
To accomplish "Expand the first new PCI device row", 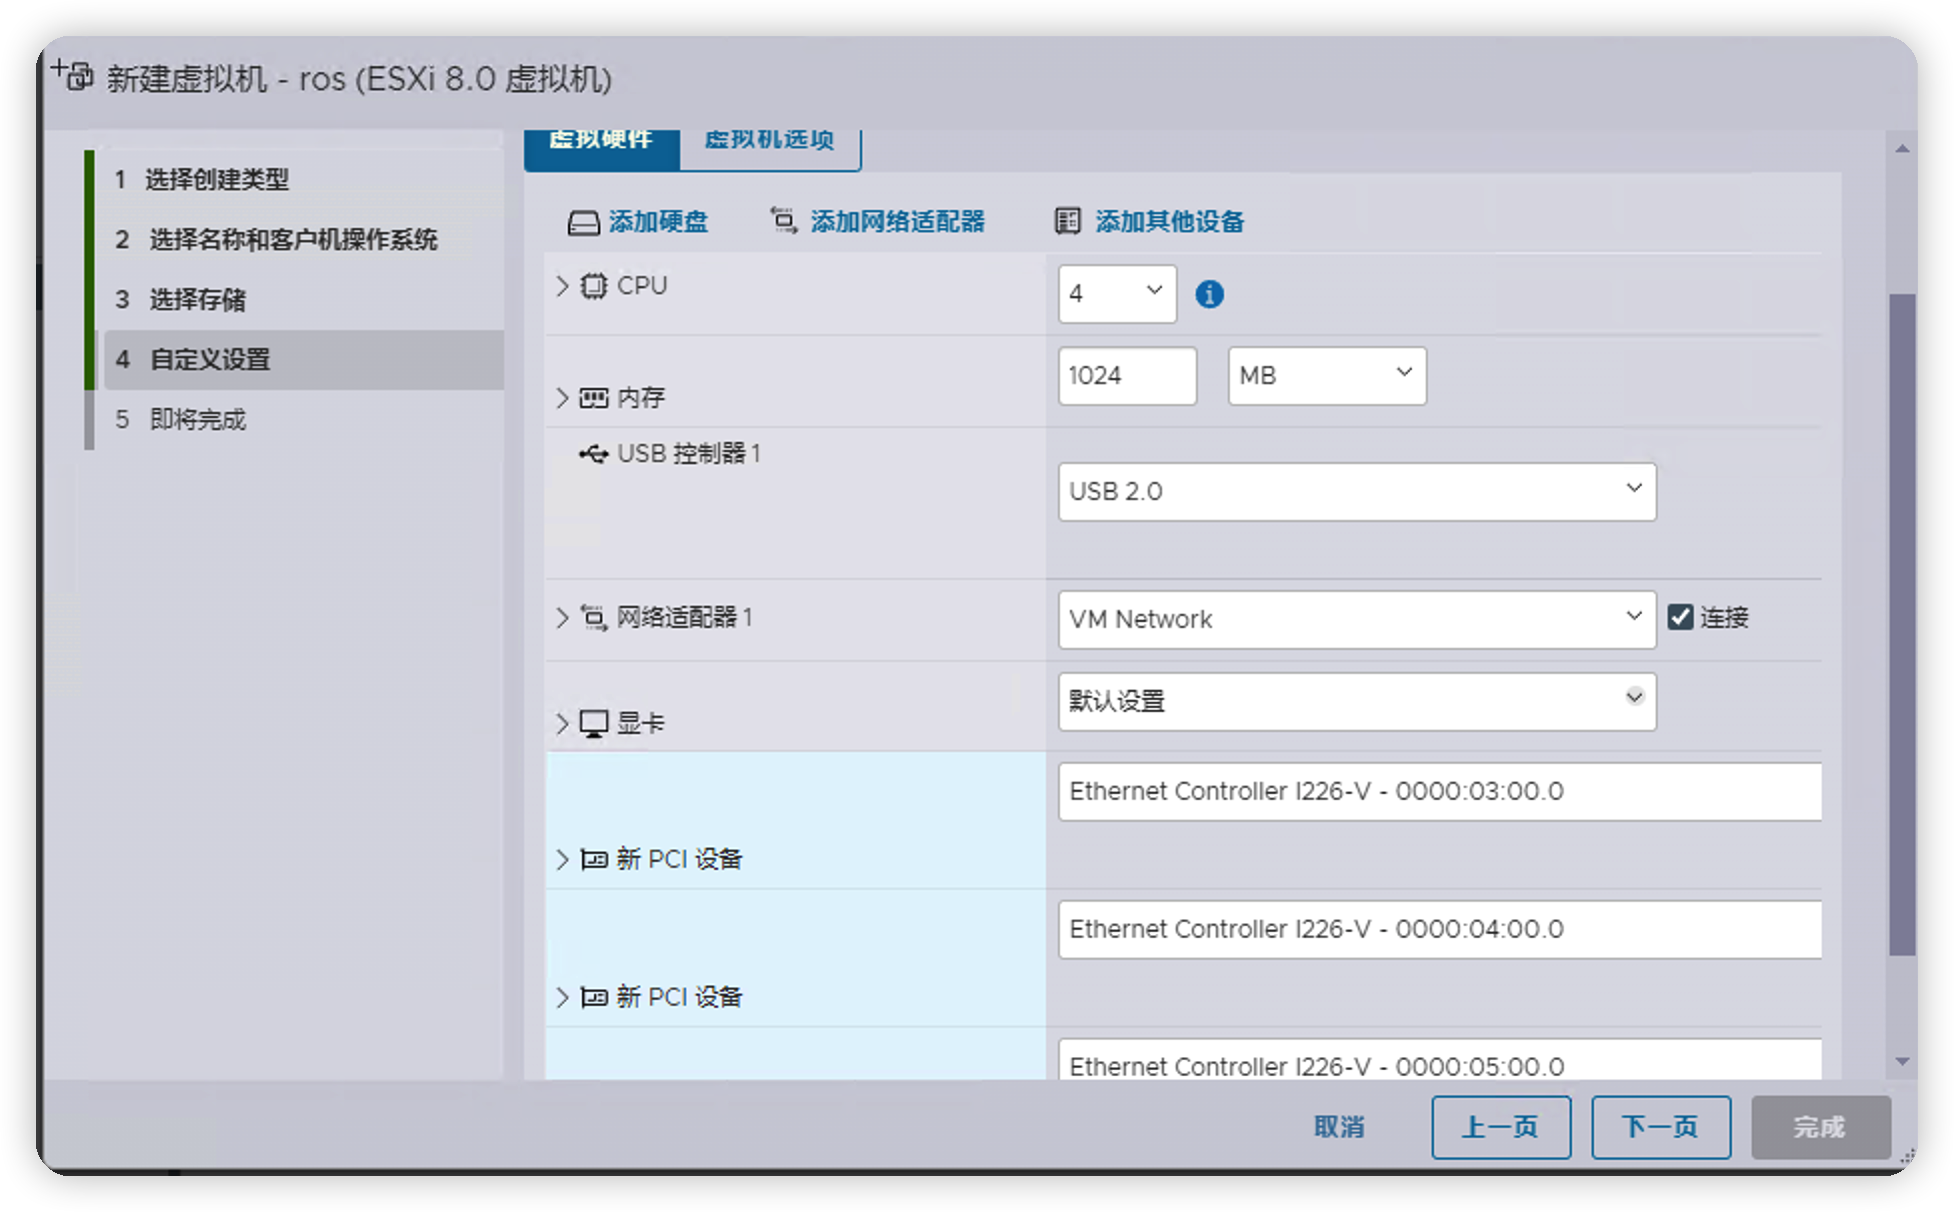I will [562, 859].
